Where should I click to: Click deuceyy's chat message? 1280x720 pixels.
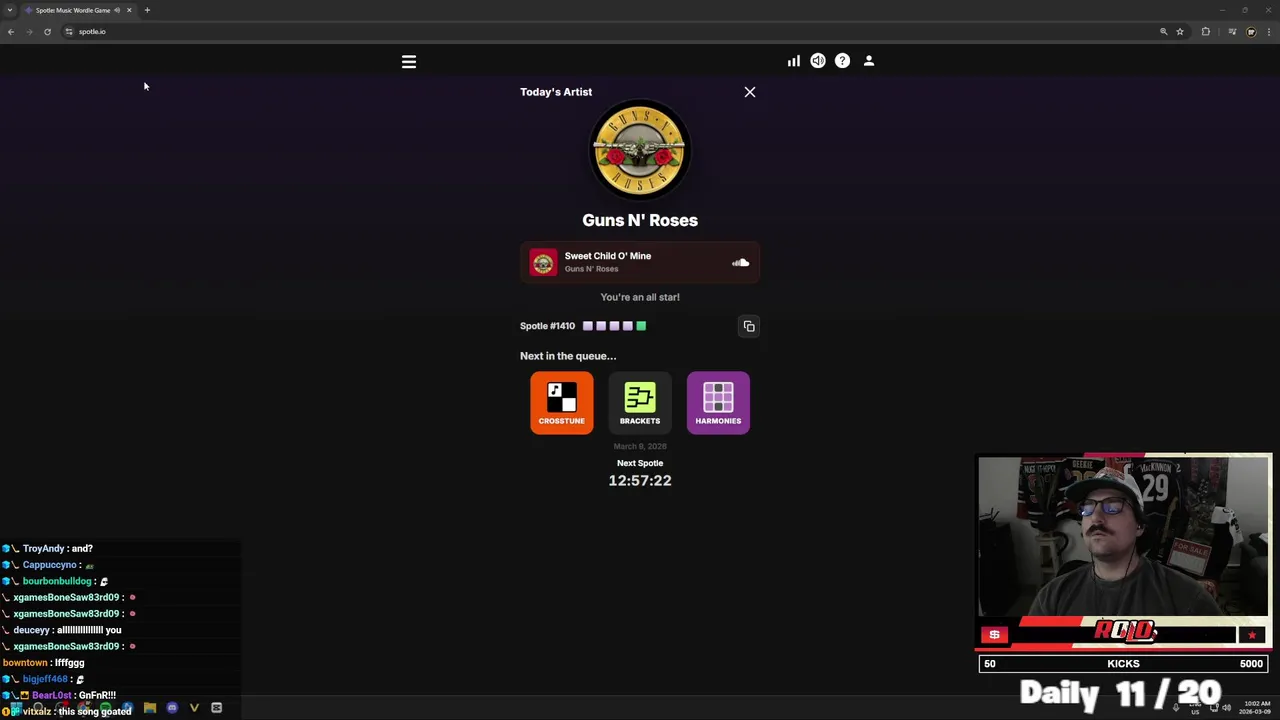(62, 630)
